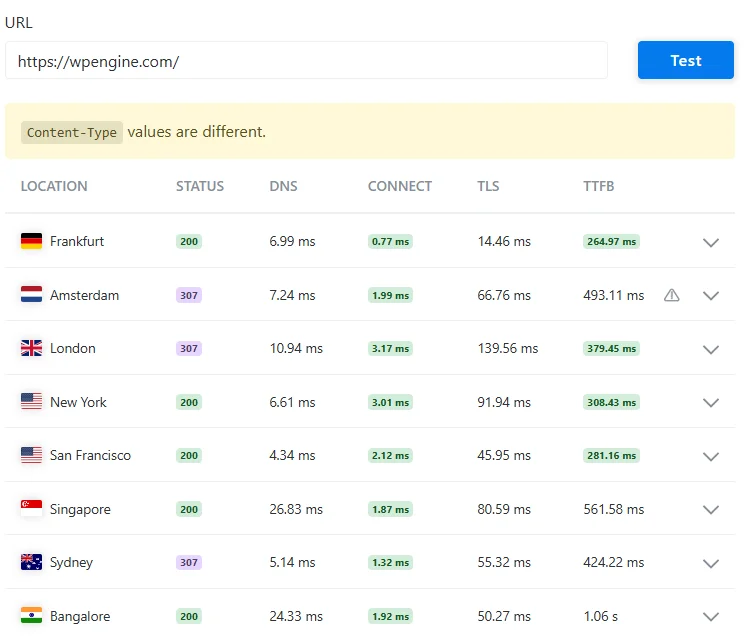Click the Singapore flag icon
This screenshot has height=637, width=752.
coord(31,508)
